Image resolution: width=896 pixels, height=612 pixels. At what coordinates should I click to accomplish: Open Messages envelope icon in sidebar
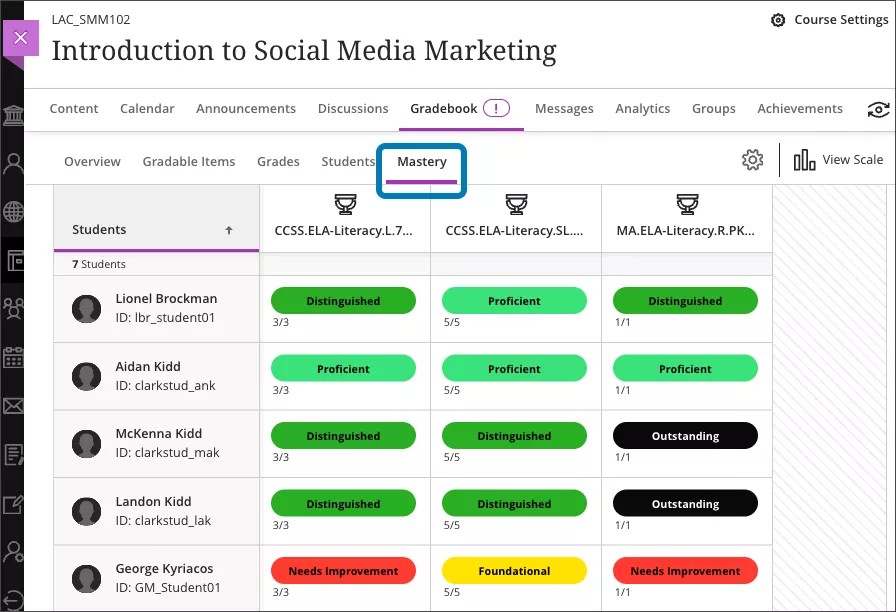(x=13, y=406)
